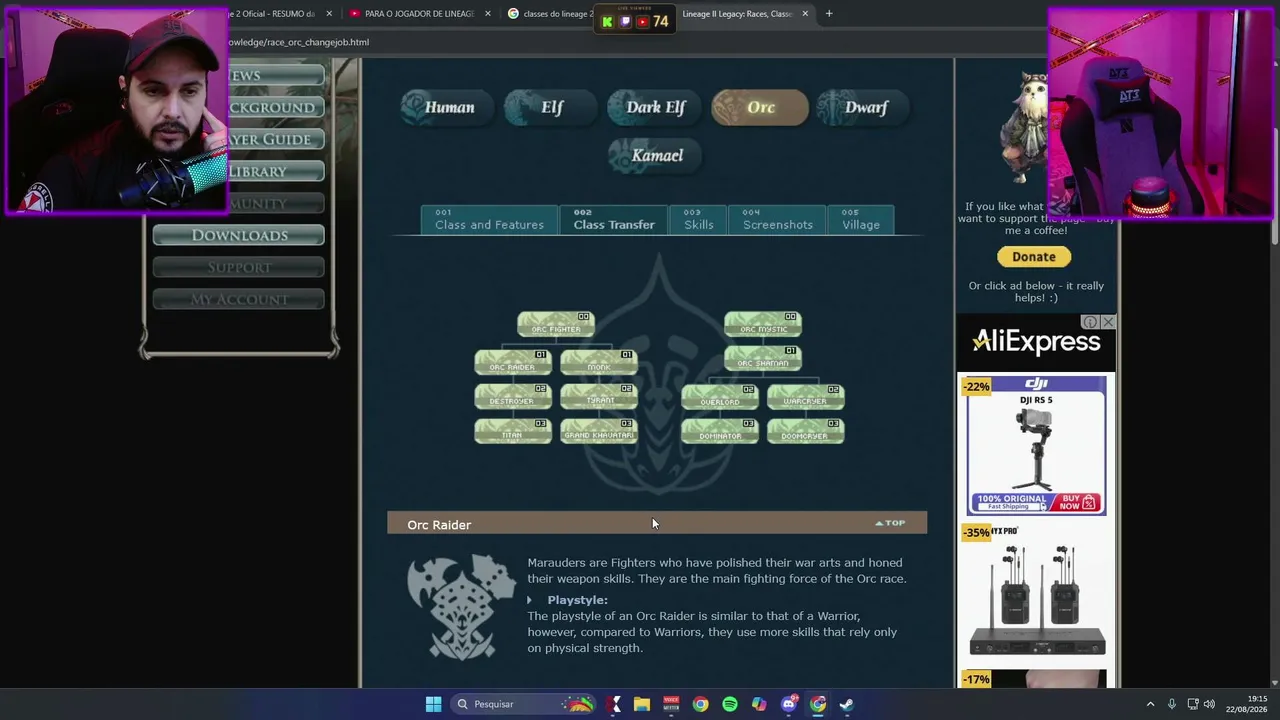Select the Human race tab
This screenshot has height=720, width=1280.
pos(448,107)
